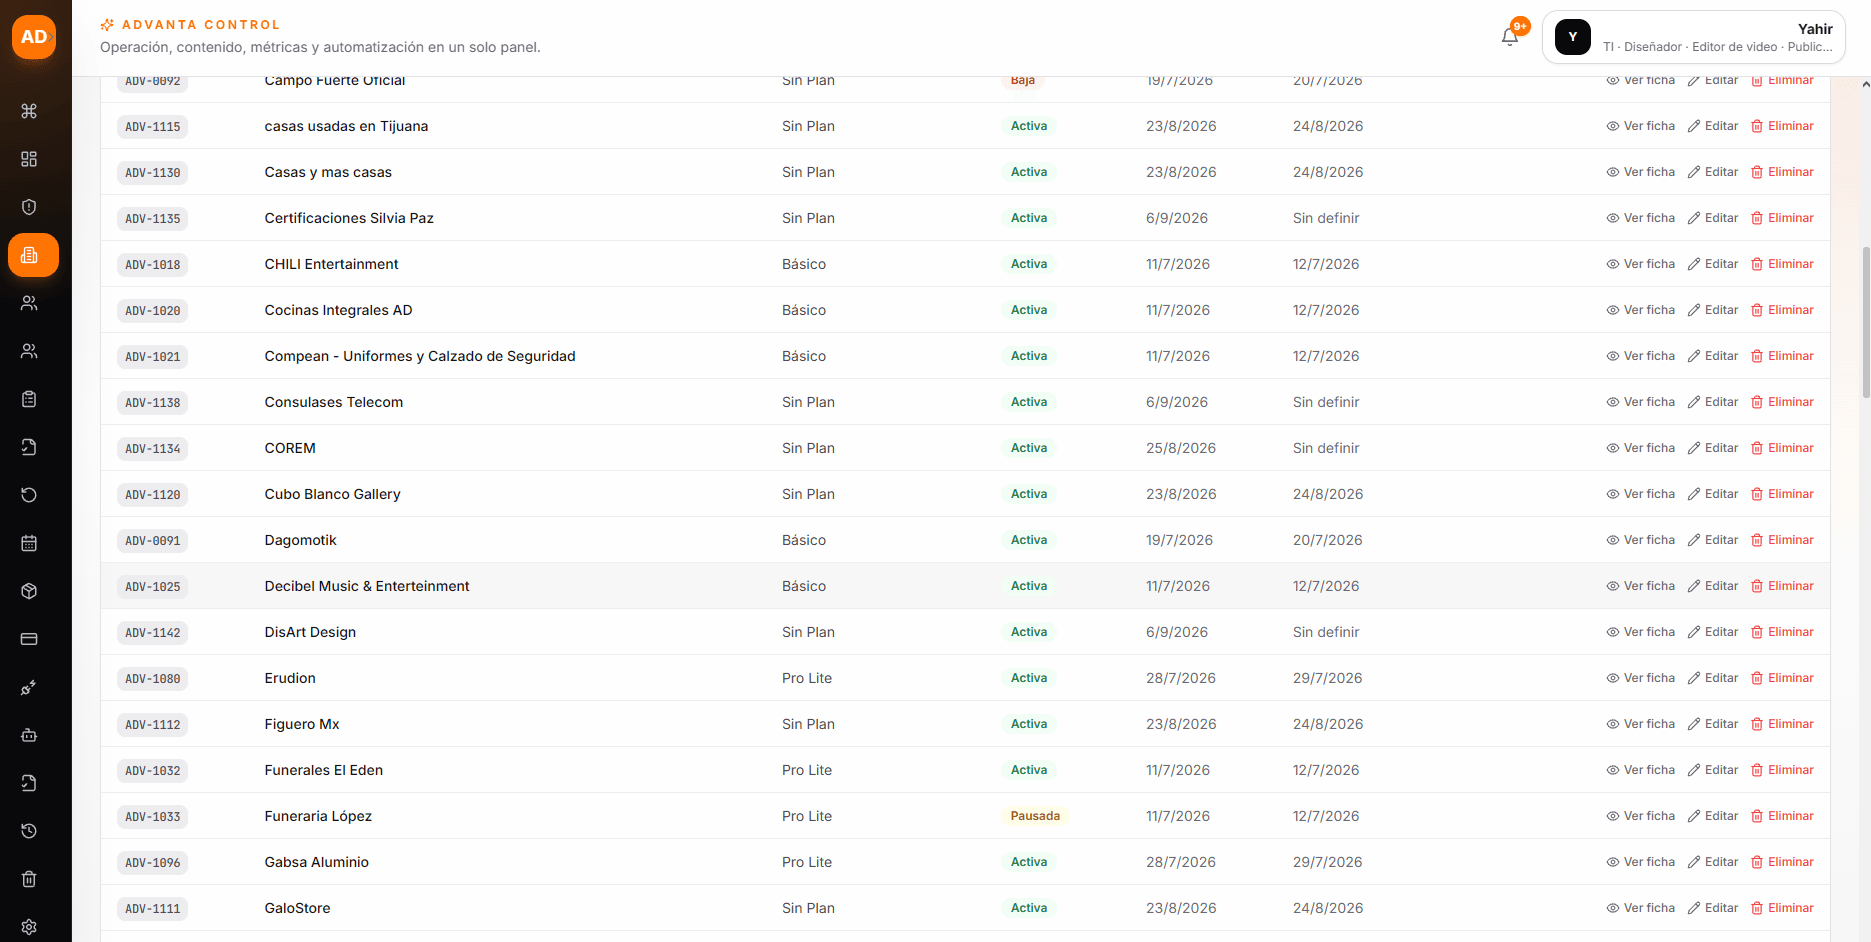This screenshot has height=942, width=1871.
Task: Open the plug integrations sidebar icon
Action: click(x=29, y=687)
